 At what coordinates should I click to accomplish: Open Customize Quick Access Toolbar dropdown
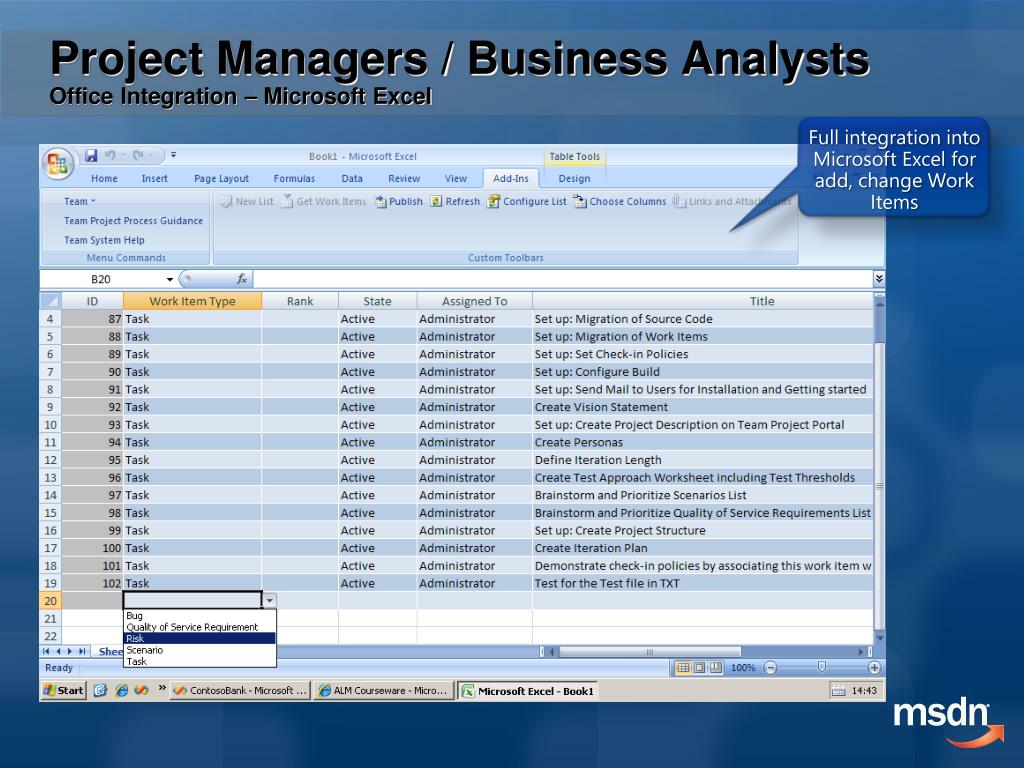click(x=173, y=155)
